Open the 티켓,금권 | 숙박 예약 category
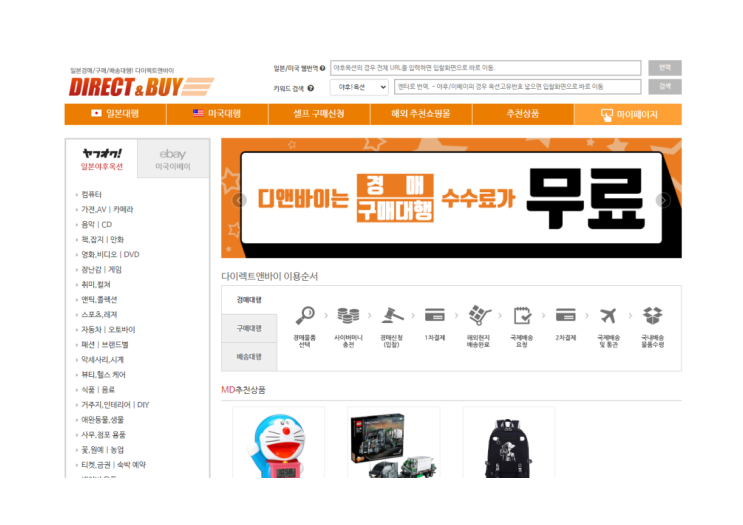This screenshot has height=525, width=743. (x=113, y=465)
